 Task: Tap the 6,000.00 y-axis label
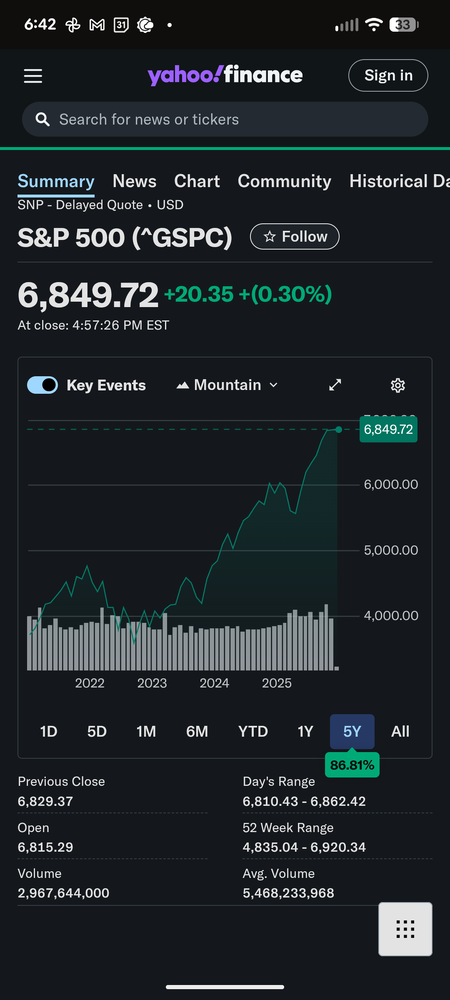391,485
